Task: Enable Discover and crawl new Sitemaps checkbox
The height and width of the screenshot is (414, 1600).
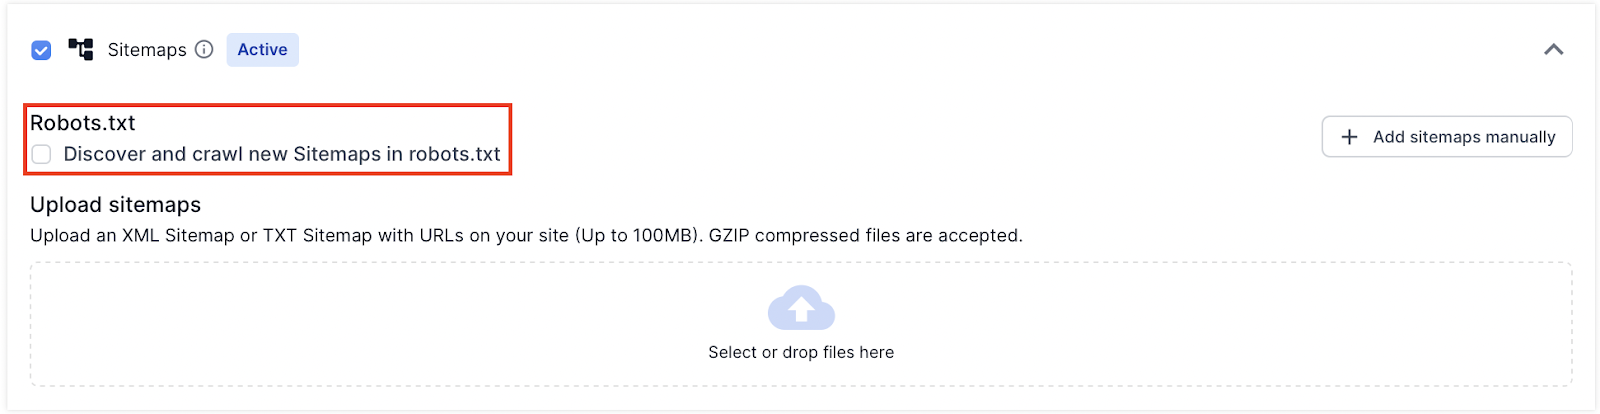Action: 41,154
